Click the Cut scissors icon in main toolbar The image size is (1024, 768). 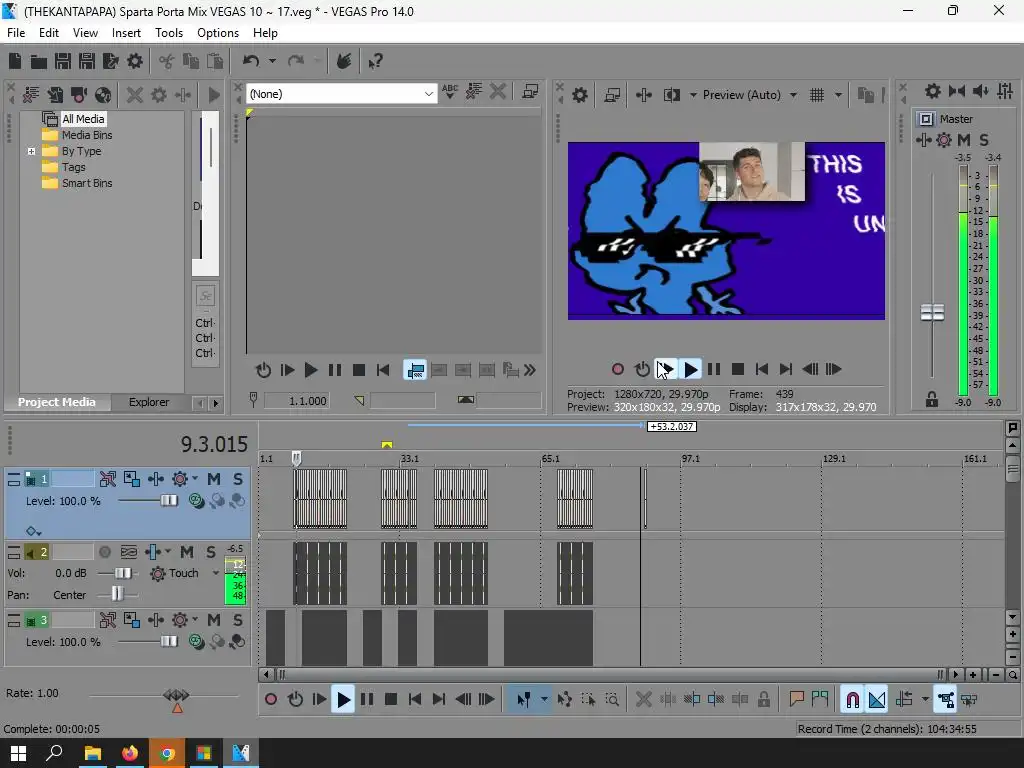(167, 61)
